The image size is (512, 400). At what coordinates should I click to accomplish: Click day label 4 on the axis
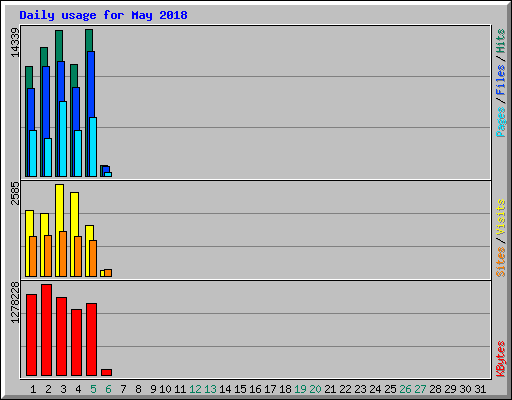coord(78,389)
